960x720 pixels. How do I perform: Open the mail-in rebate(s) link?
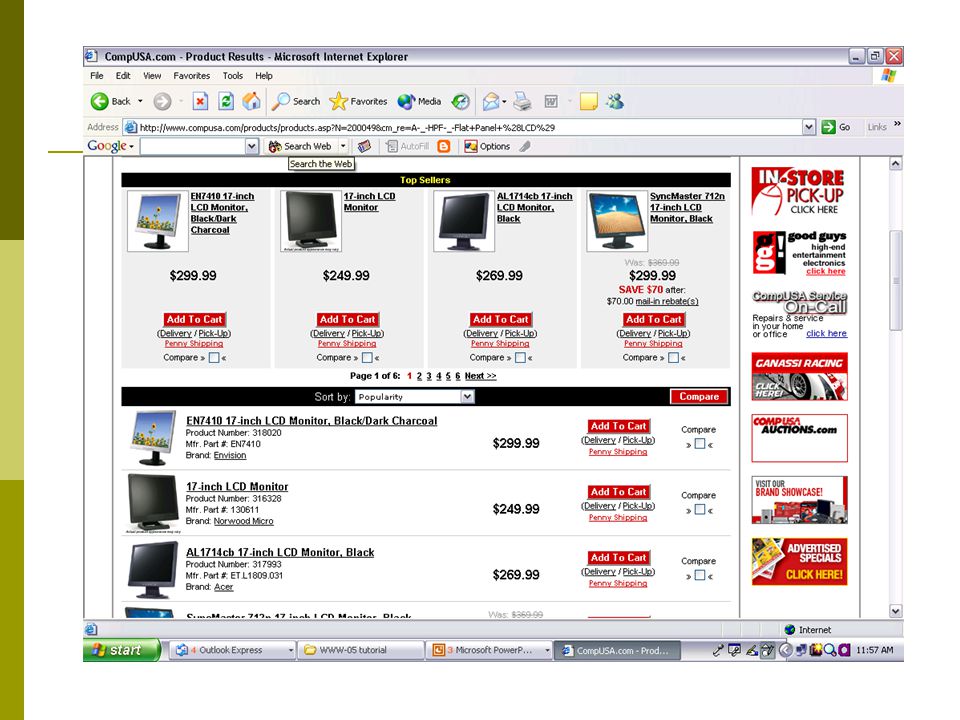pos(667,301)
